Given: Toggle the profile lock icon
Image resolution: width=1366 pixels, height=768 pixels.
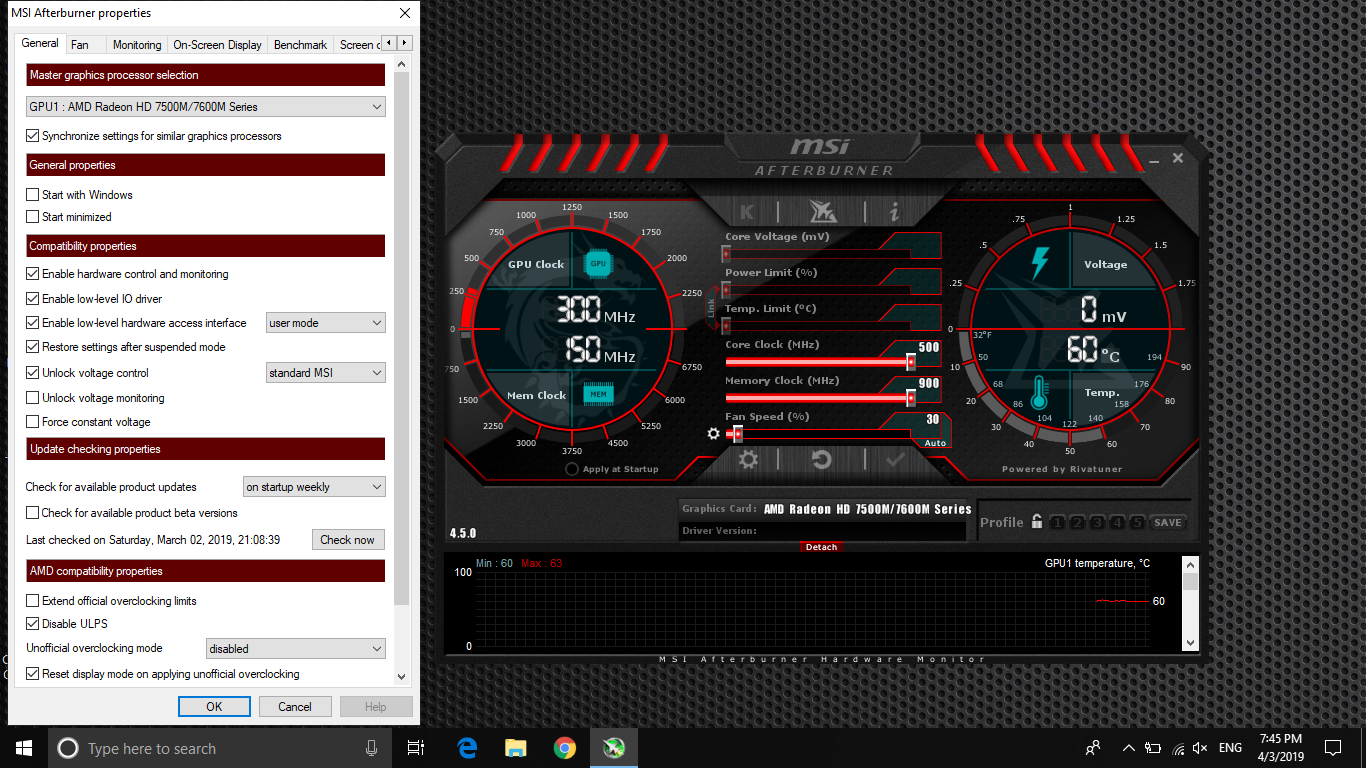Looking at the screenshot, I should (x=1037, y=521).
